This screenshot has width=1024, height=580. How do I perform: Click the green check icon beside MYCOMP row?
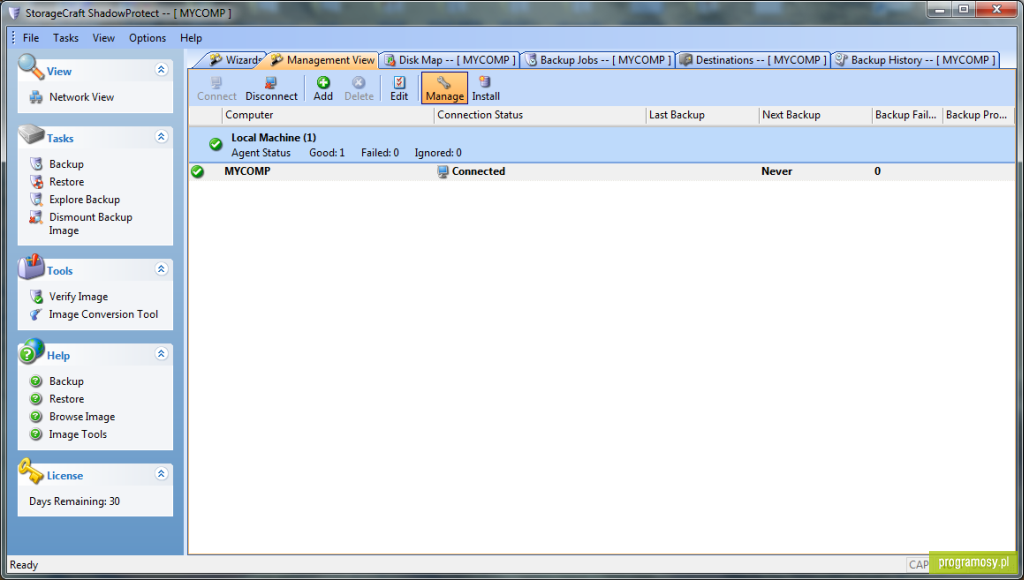[197, 171]
